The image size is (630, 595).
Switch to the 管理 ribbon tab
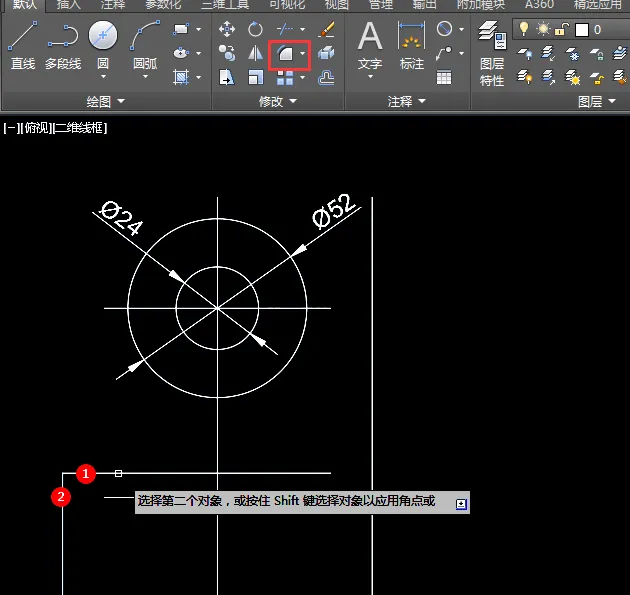click(380, 5)
